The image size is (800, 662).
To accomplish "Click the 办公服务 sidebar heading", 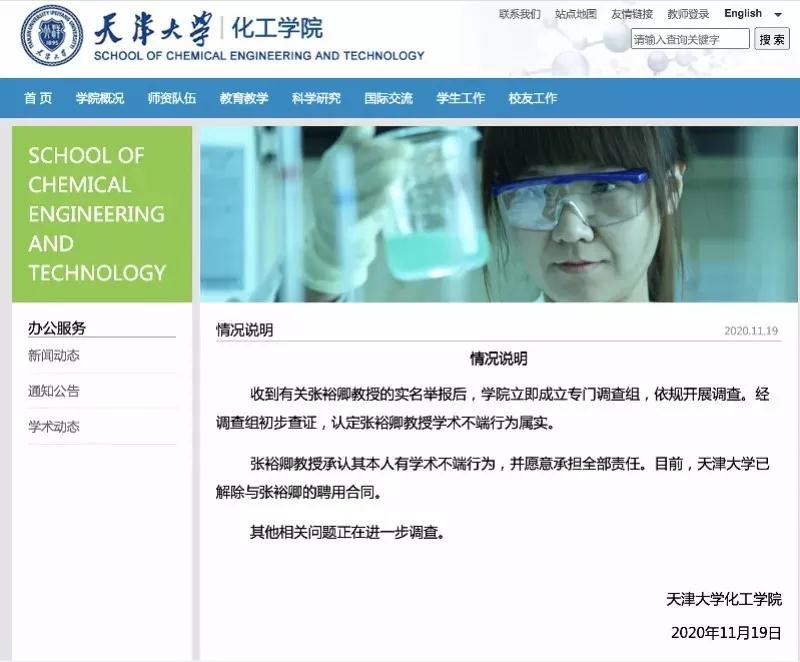I will tap(57, 328).
